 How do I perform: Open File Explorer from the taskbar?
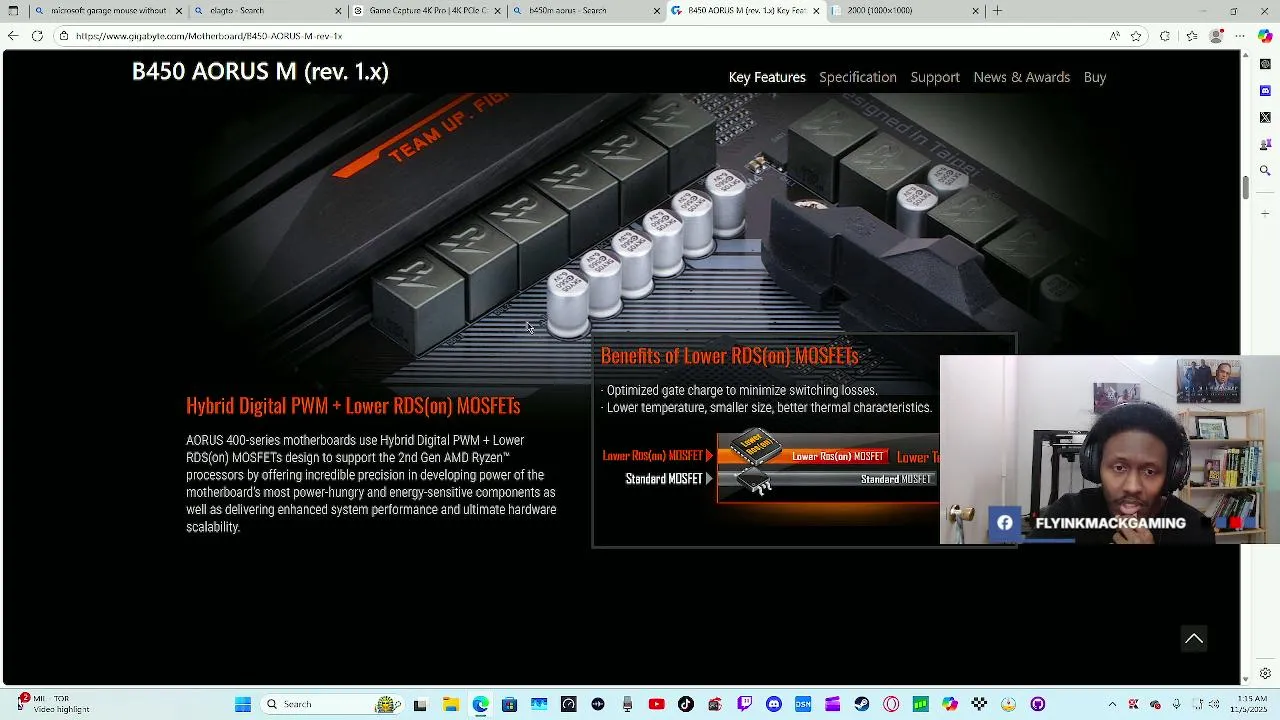coord(450,704)
